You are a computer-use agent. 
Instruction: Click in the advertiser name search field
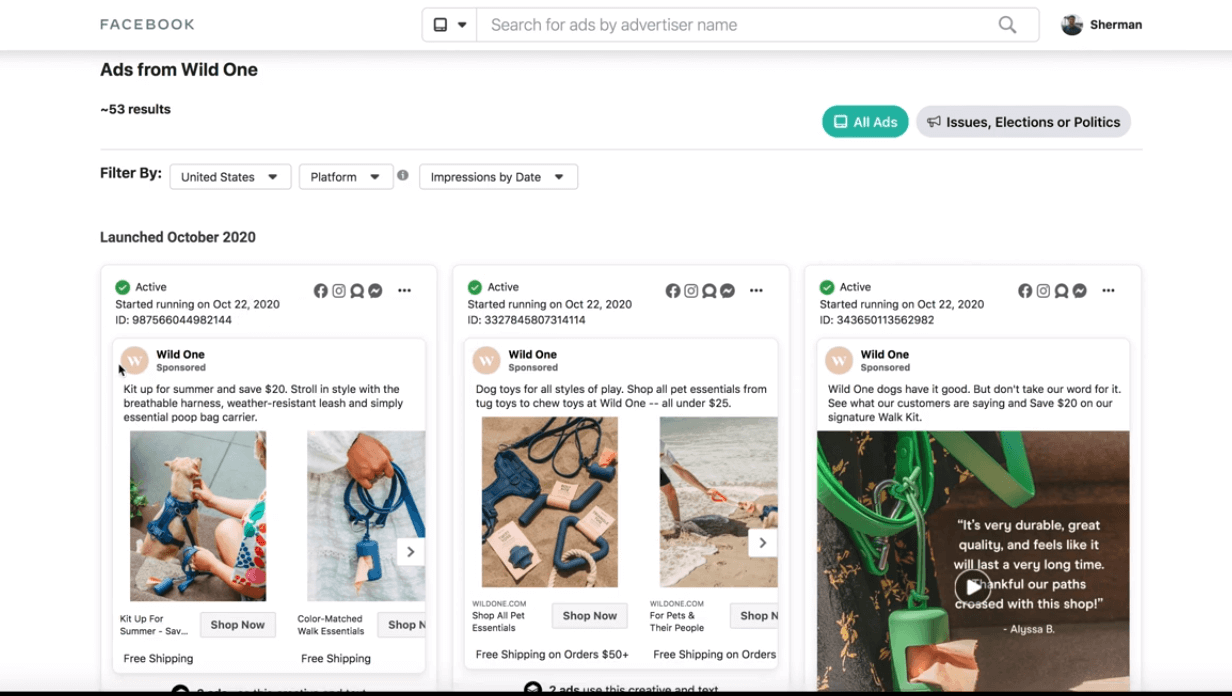coord(735,25)
